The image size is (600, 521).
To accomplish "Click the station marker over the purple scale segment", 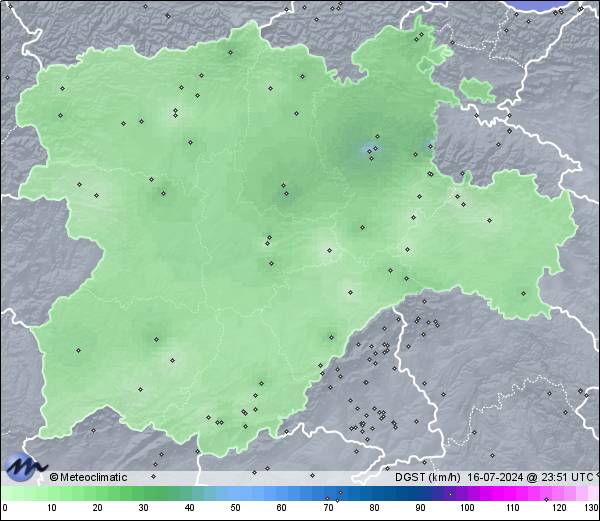I will coord(450,494).
